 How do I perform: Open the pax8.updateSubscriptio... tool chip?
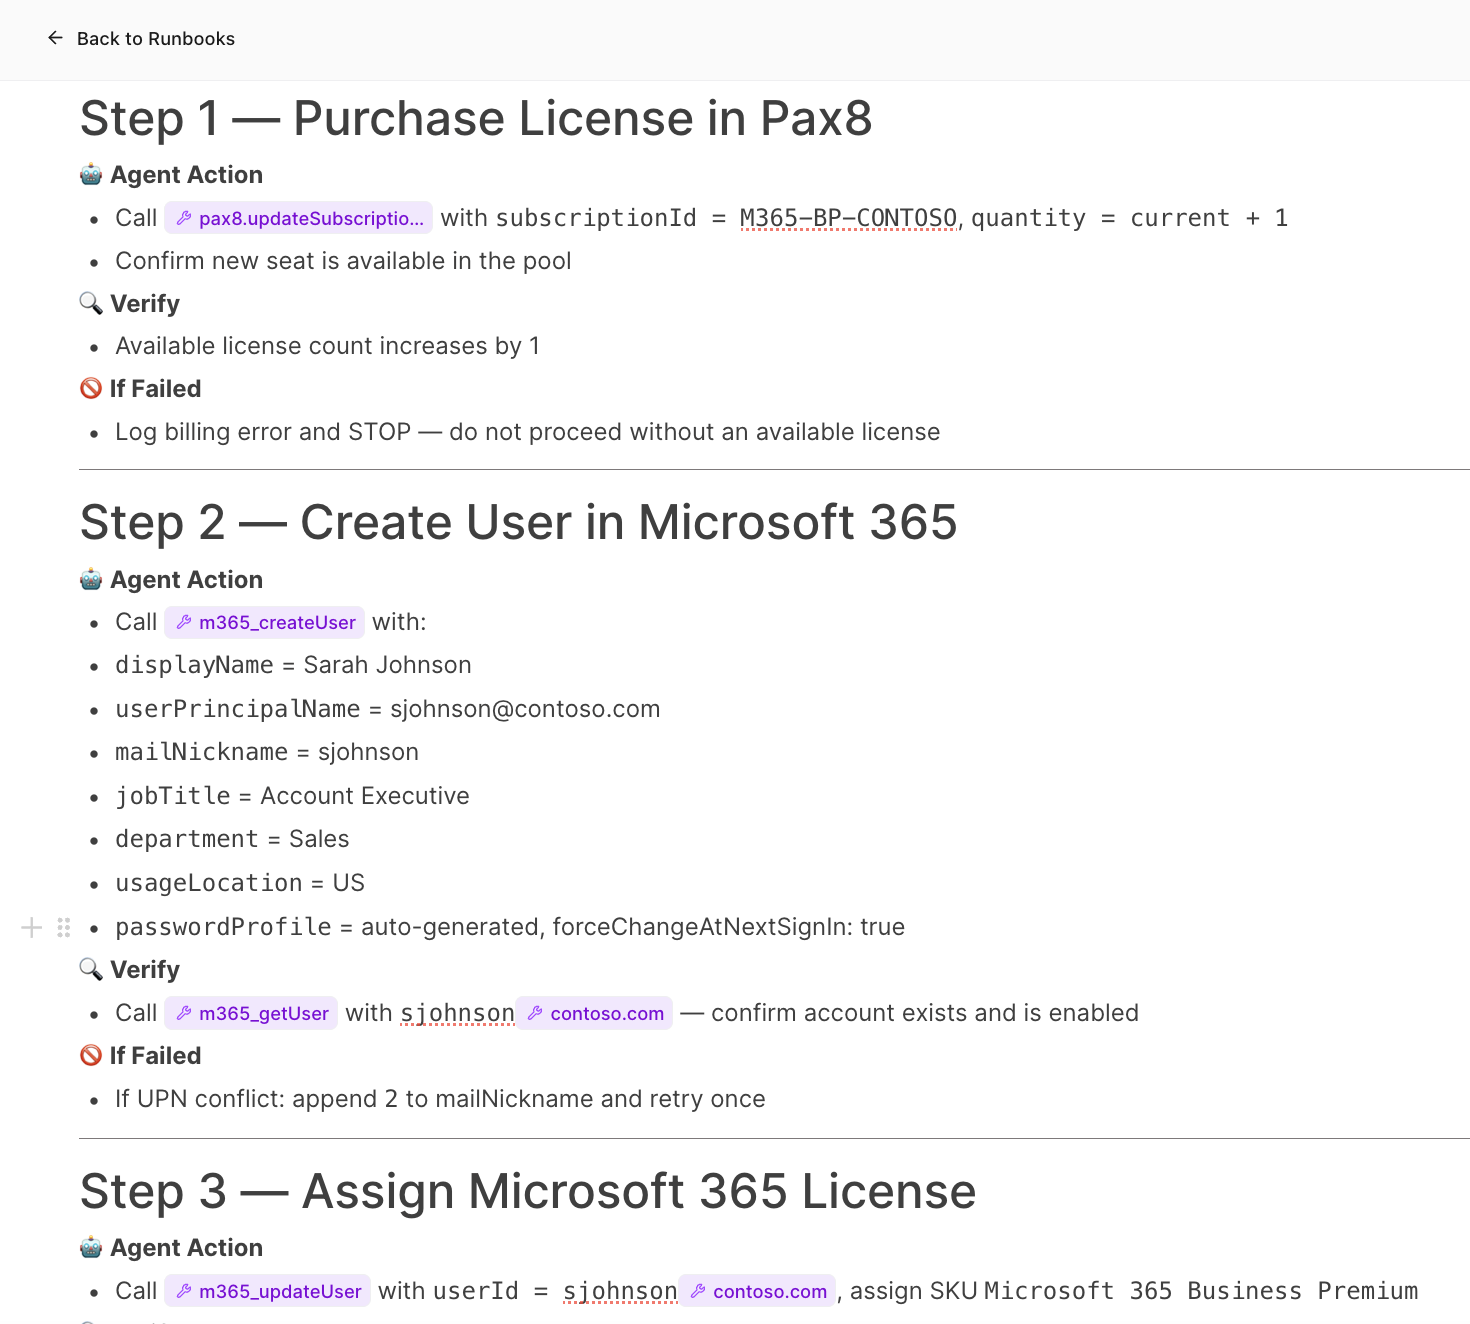click(298, 218)
